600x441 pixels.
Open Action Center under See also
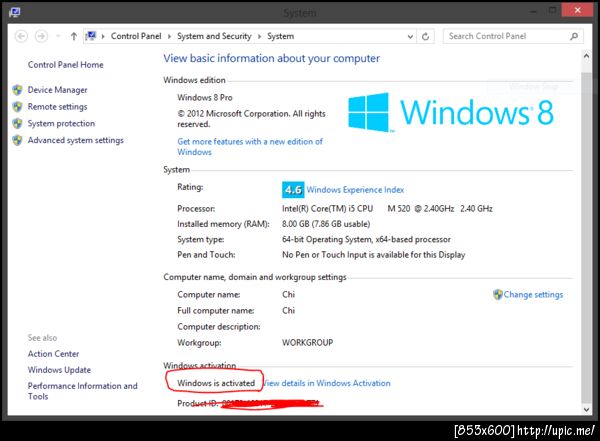(53, 354)
